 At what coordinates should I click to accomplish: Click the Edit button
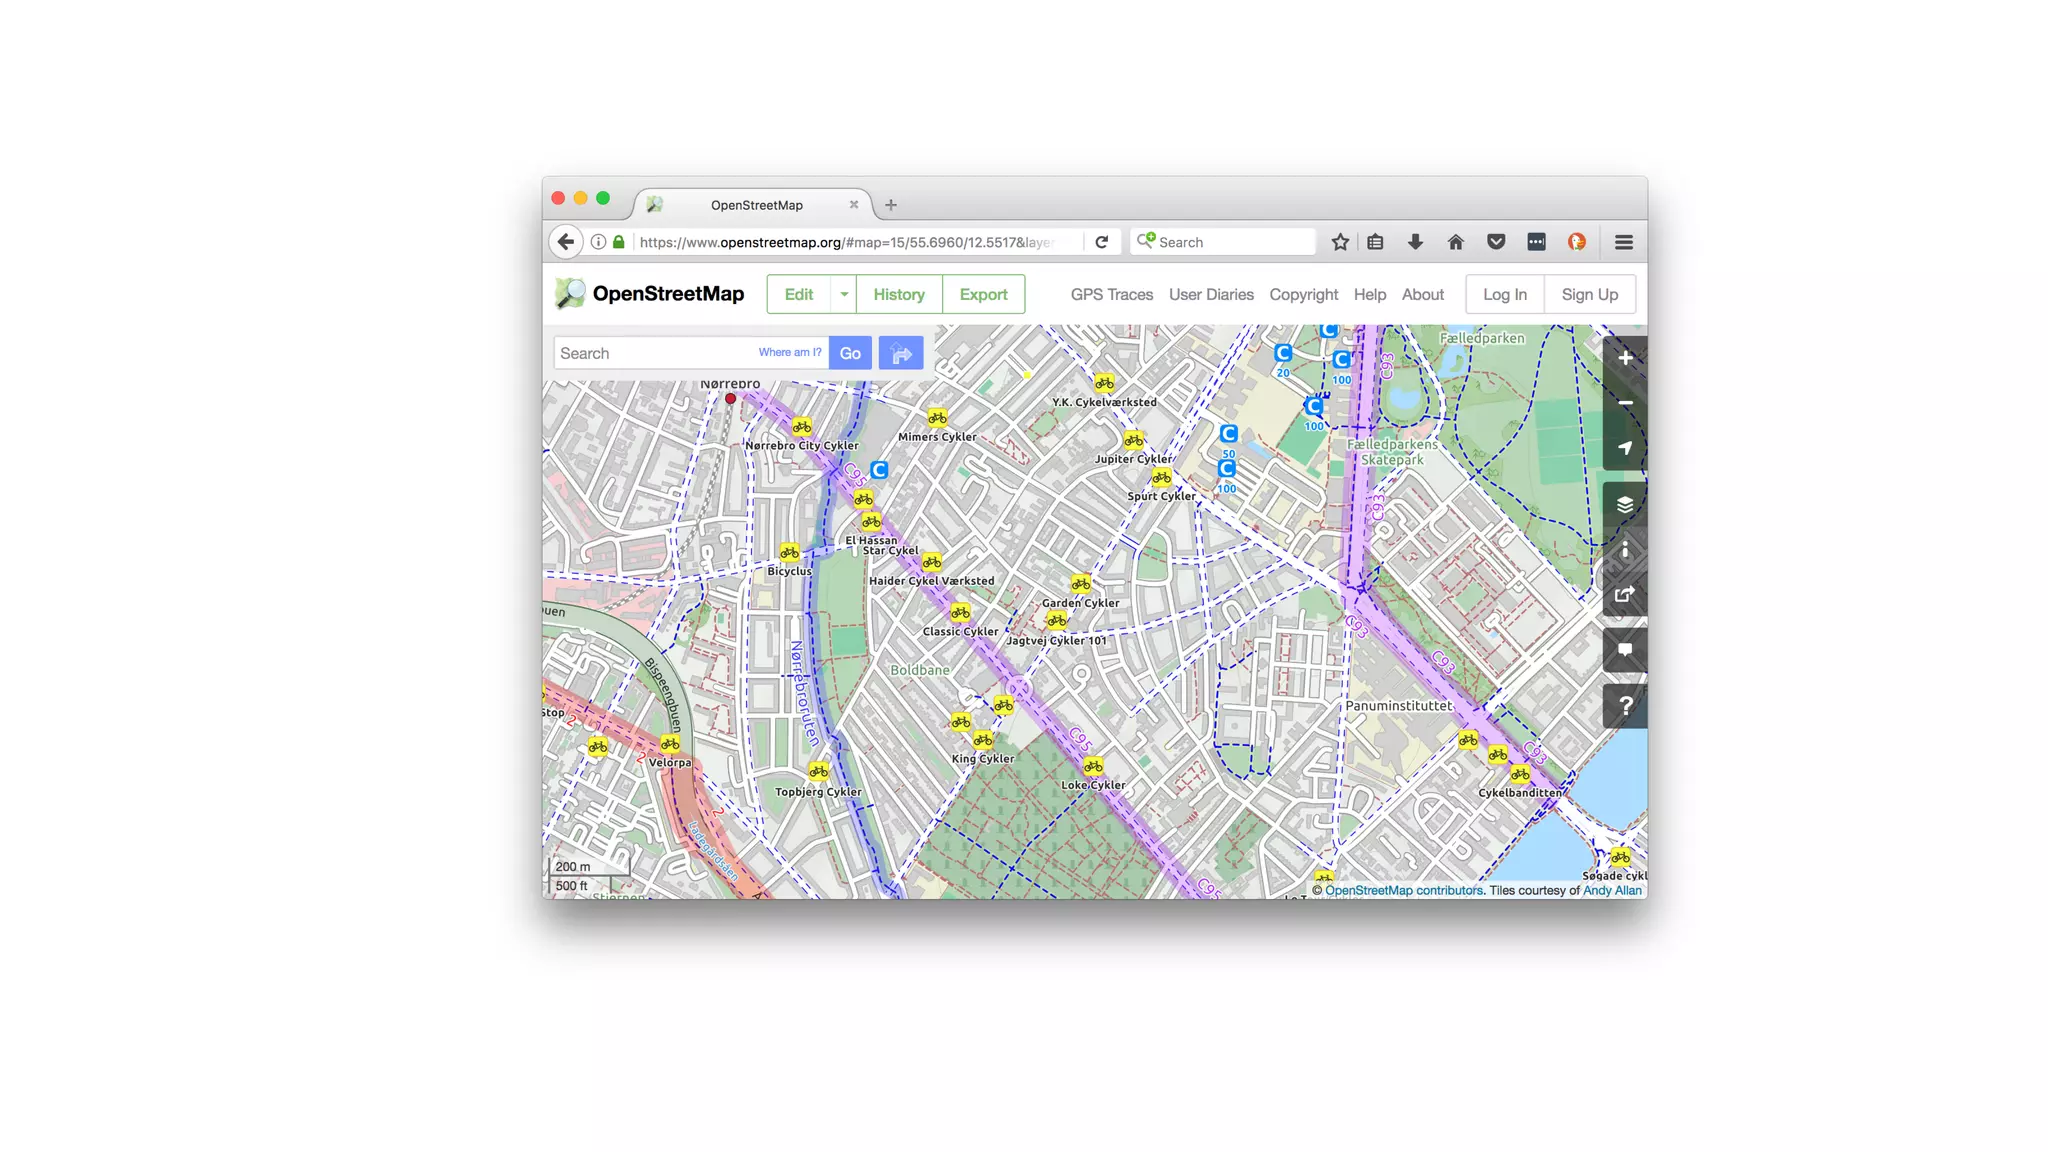[798, 294]
